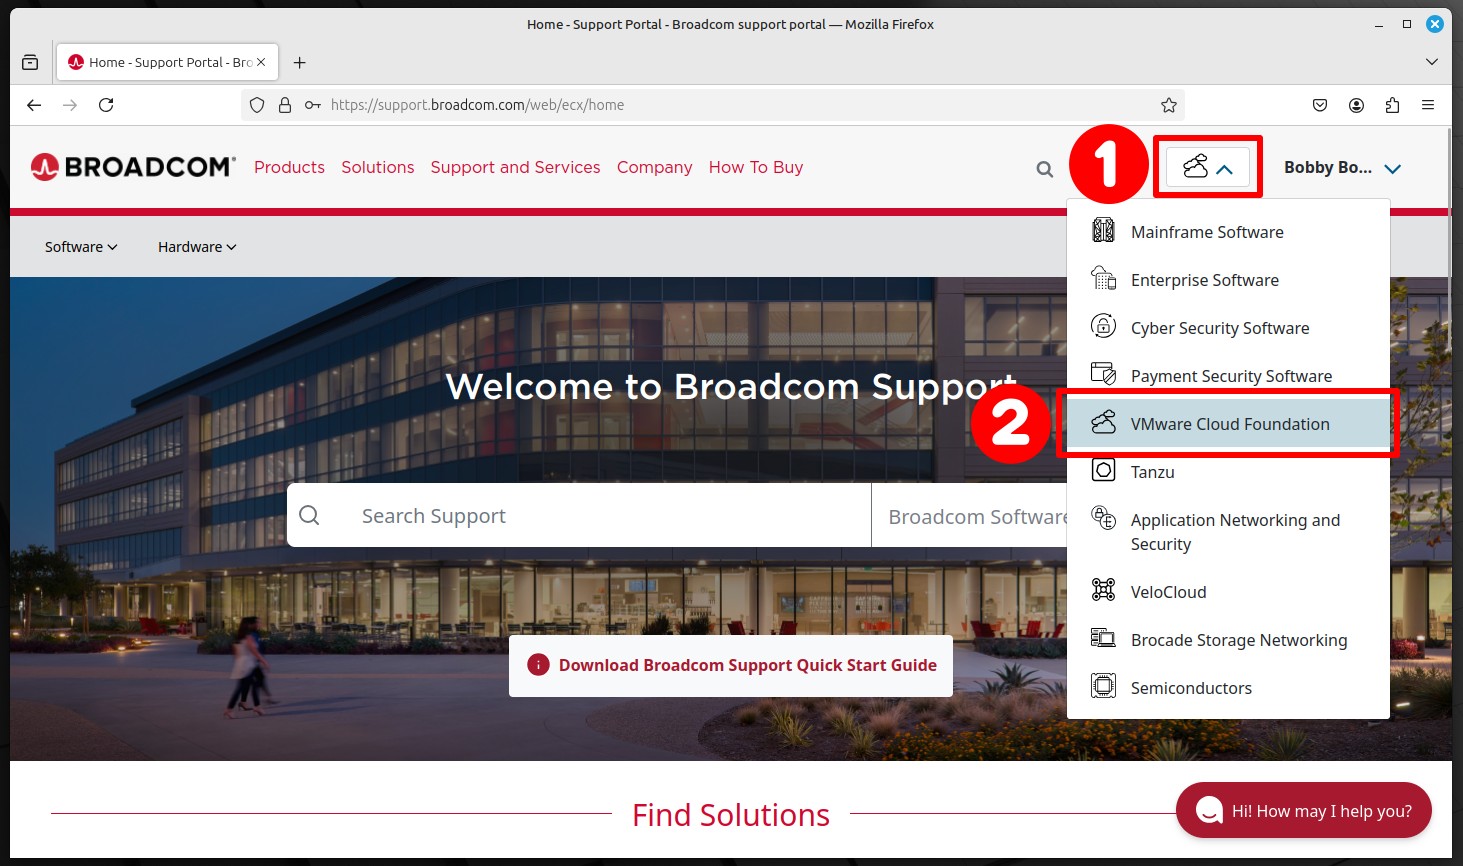Select Enterprise Software from the list
Image resolution: width=1463 pixels, height=866 pixels.
pos(1228,280)
